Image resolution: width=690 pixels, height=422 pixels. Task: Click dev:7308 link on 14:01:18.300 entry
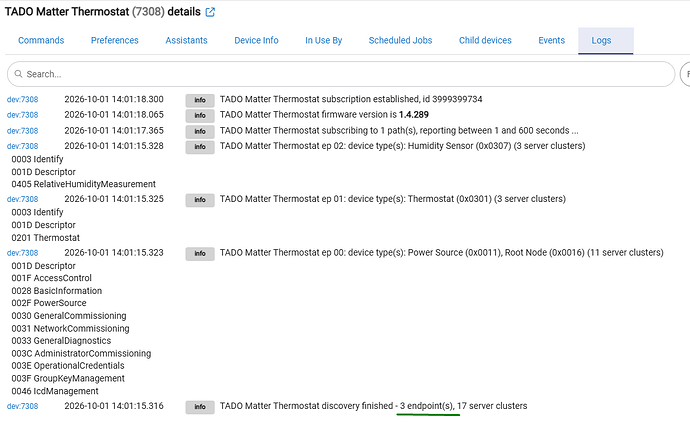(22, 99)
